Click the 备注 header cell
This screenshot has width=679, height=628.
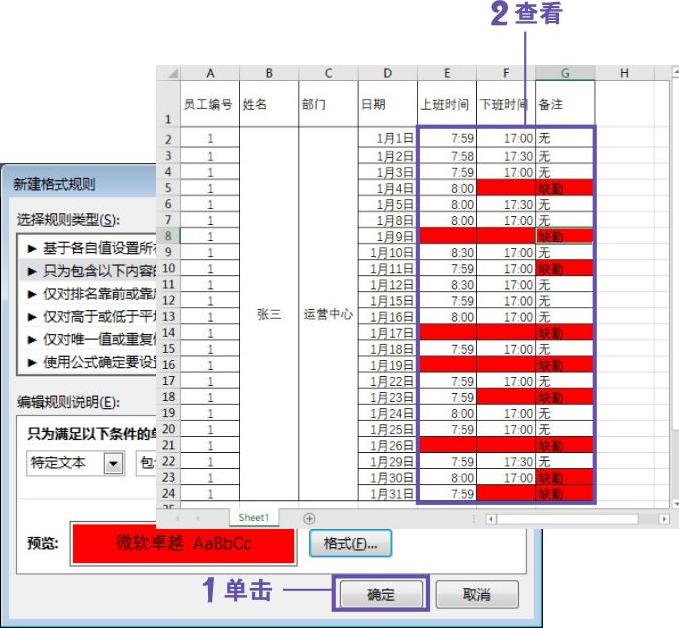(565, 104)
